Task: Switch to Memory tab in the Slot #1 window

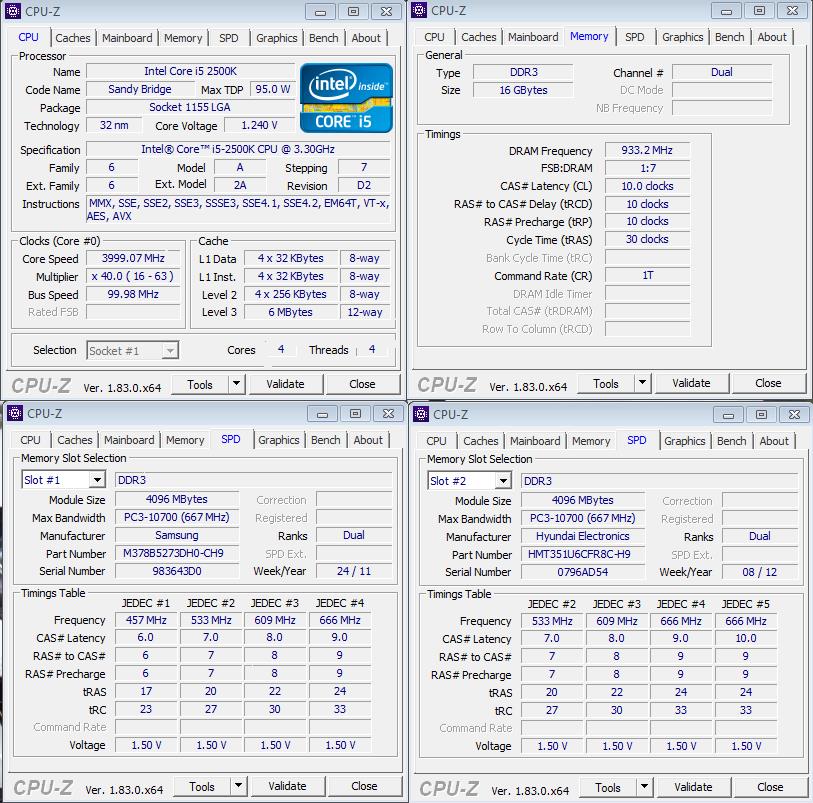Action: click(185, 440)
